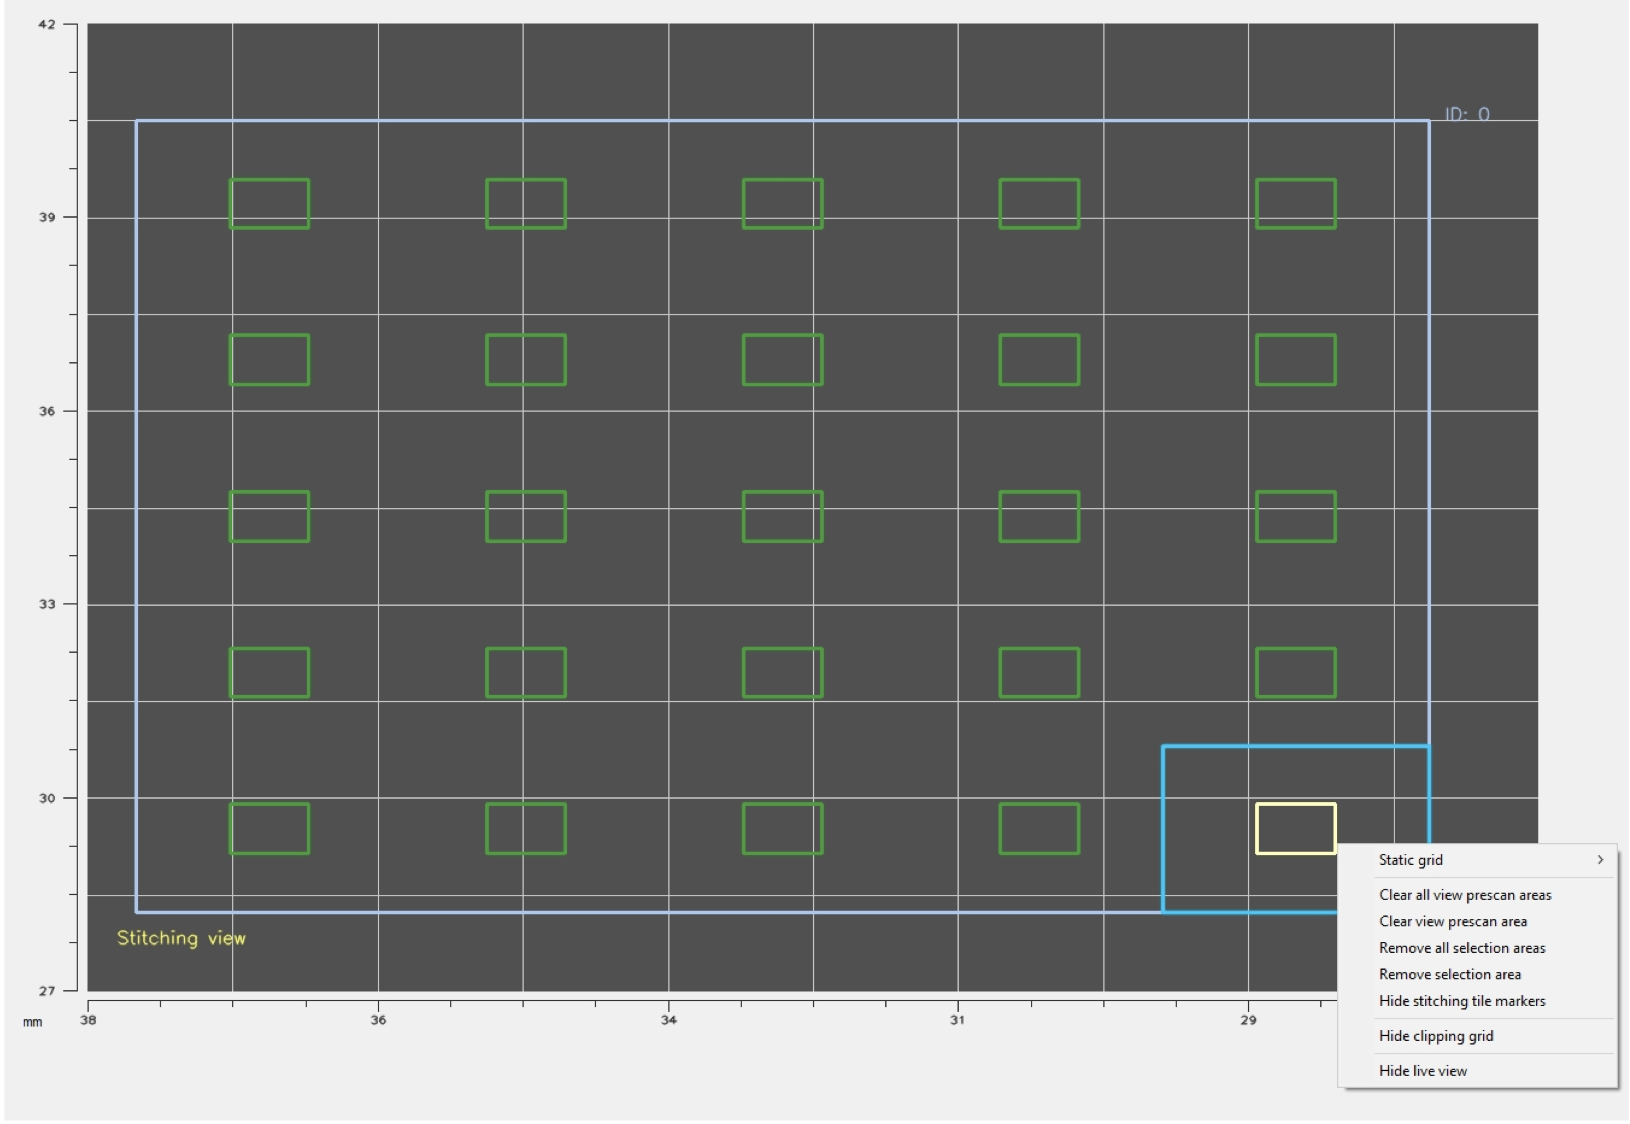Click the ID: 0 selection label

1466,114
